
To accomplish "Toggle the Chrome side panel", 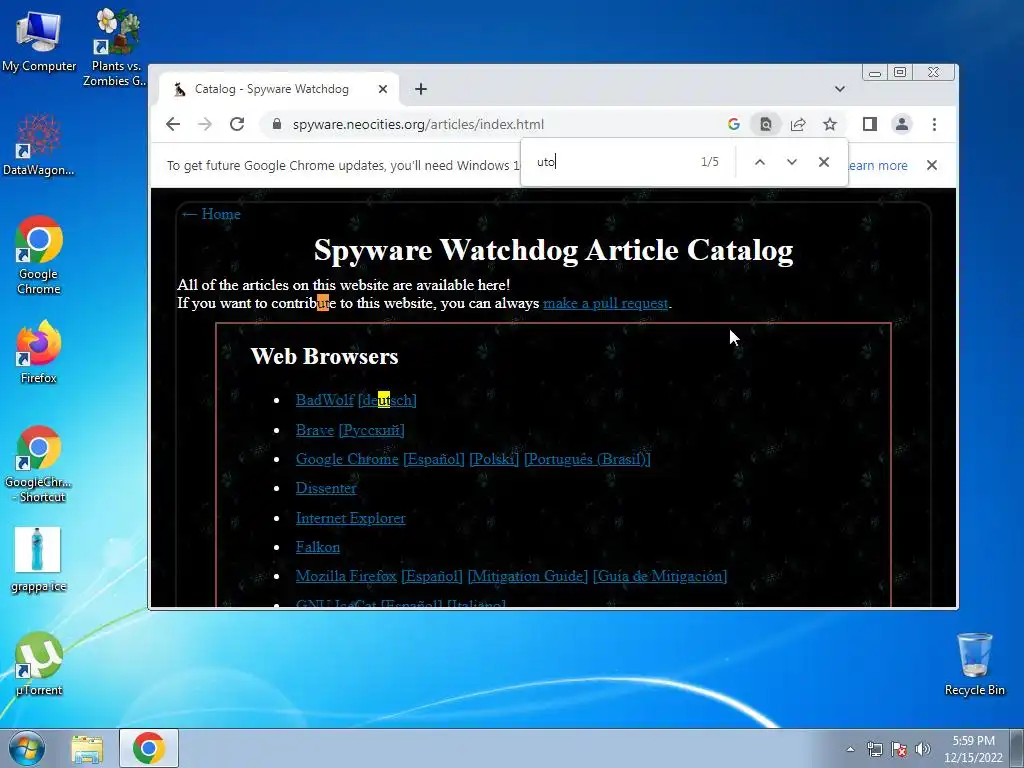I will 869,124.
